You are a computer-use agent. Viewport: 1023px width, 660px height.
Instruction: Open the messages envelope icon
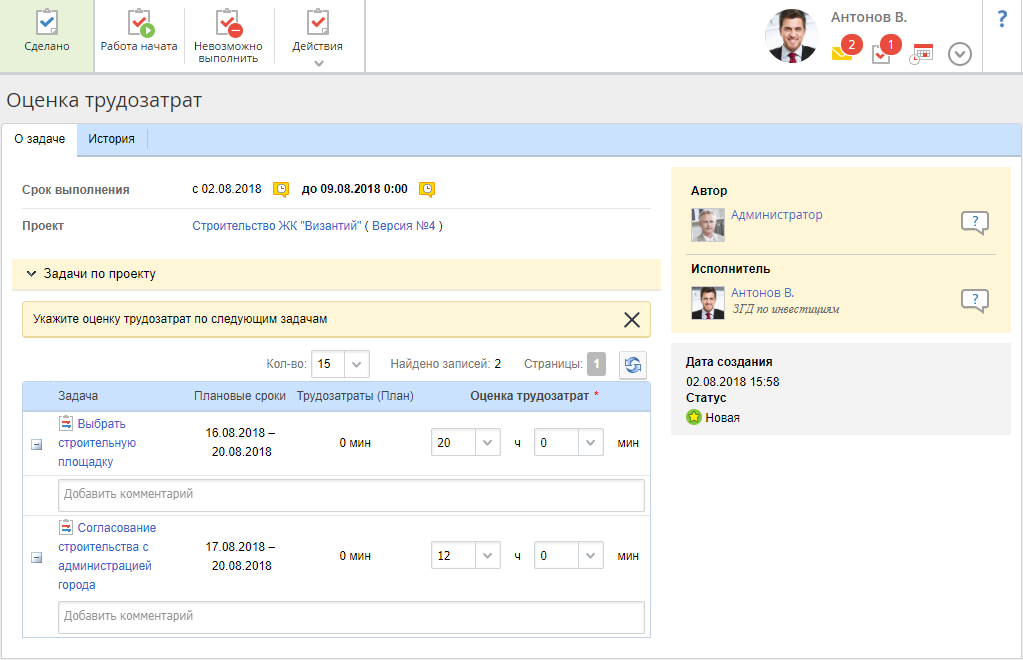click(x=842, y=54)
